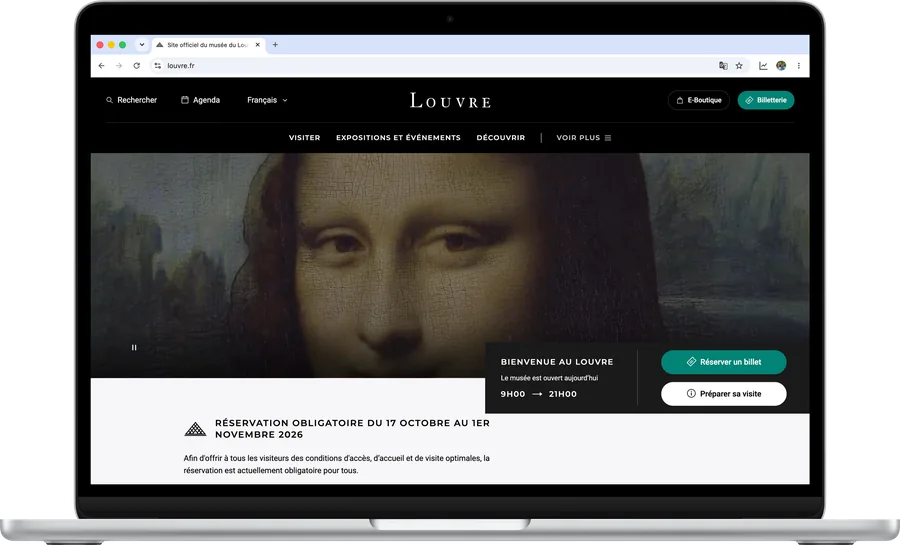Open a new tab with plus
The image size is (900, 545).
pos(275,45)
